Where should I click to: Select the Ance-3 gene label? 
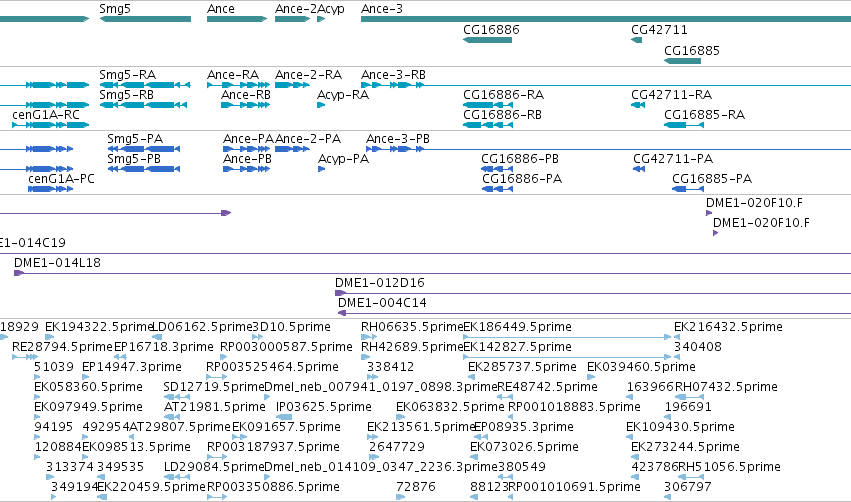click(x=382, y=9)
